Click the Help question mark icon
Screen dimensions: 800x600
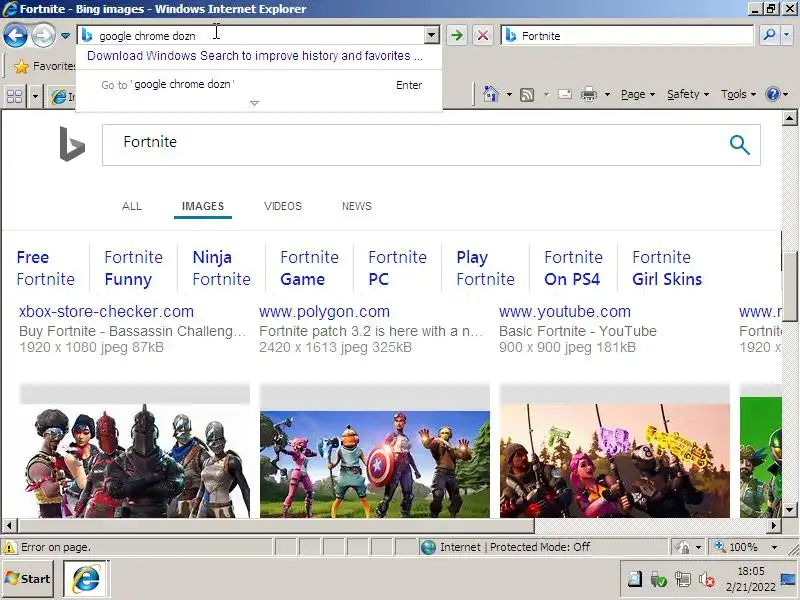pos(773,94)
